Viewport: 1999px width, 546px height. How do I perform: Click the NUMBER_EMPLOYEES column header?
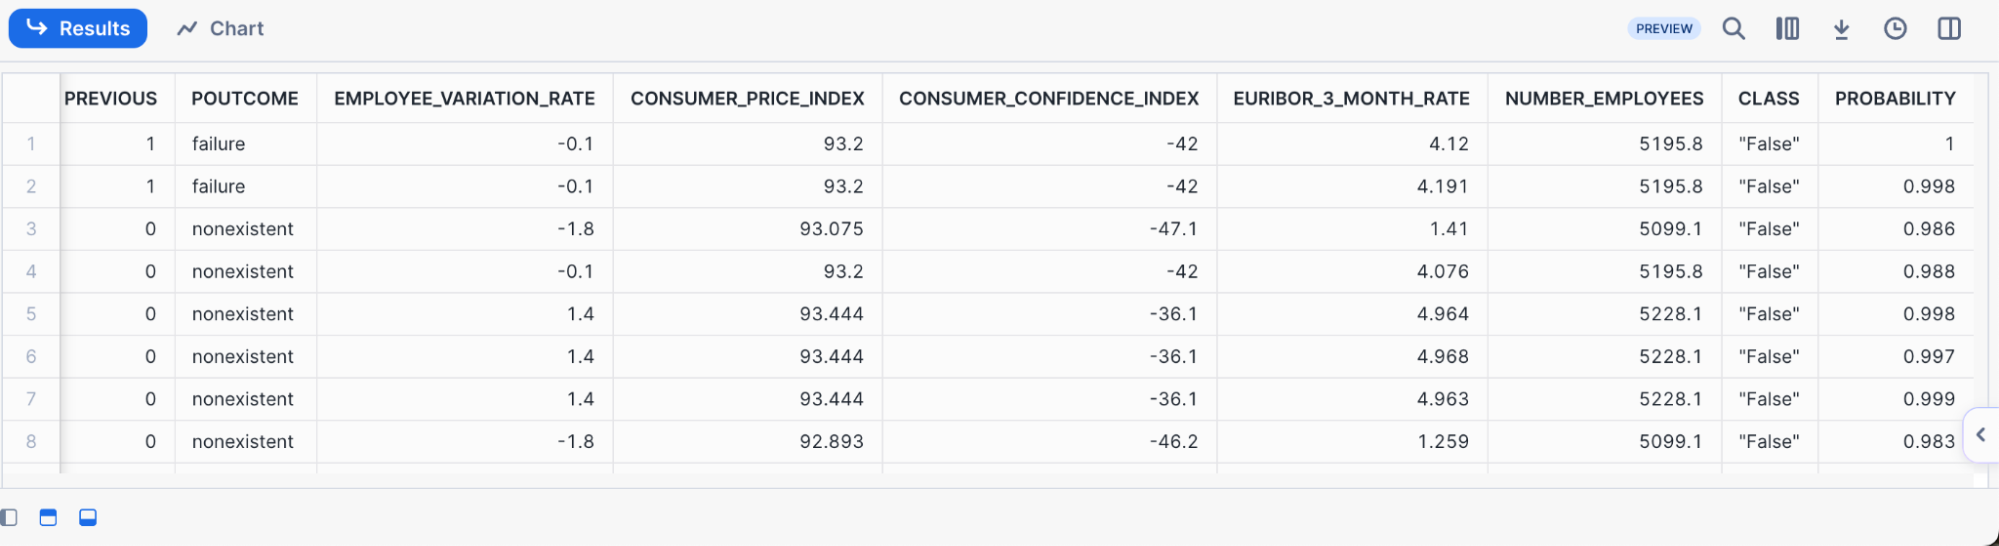(x=1604, y=98)
